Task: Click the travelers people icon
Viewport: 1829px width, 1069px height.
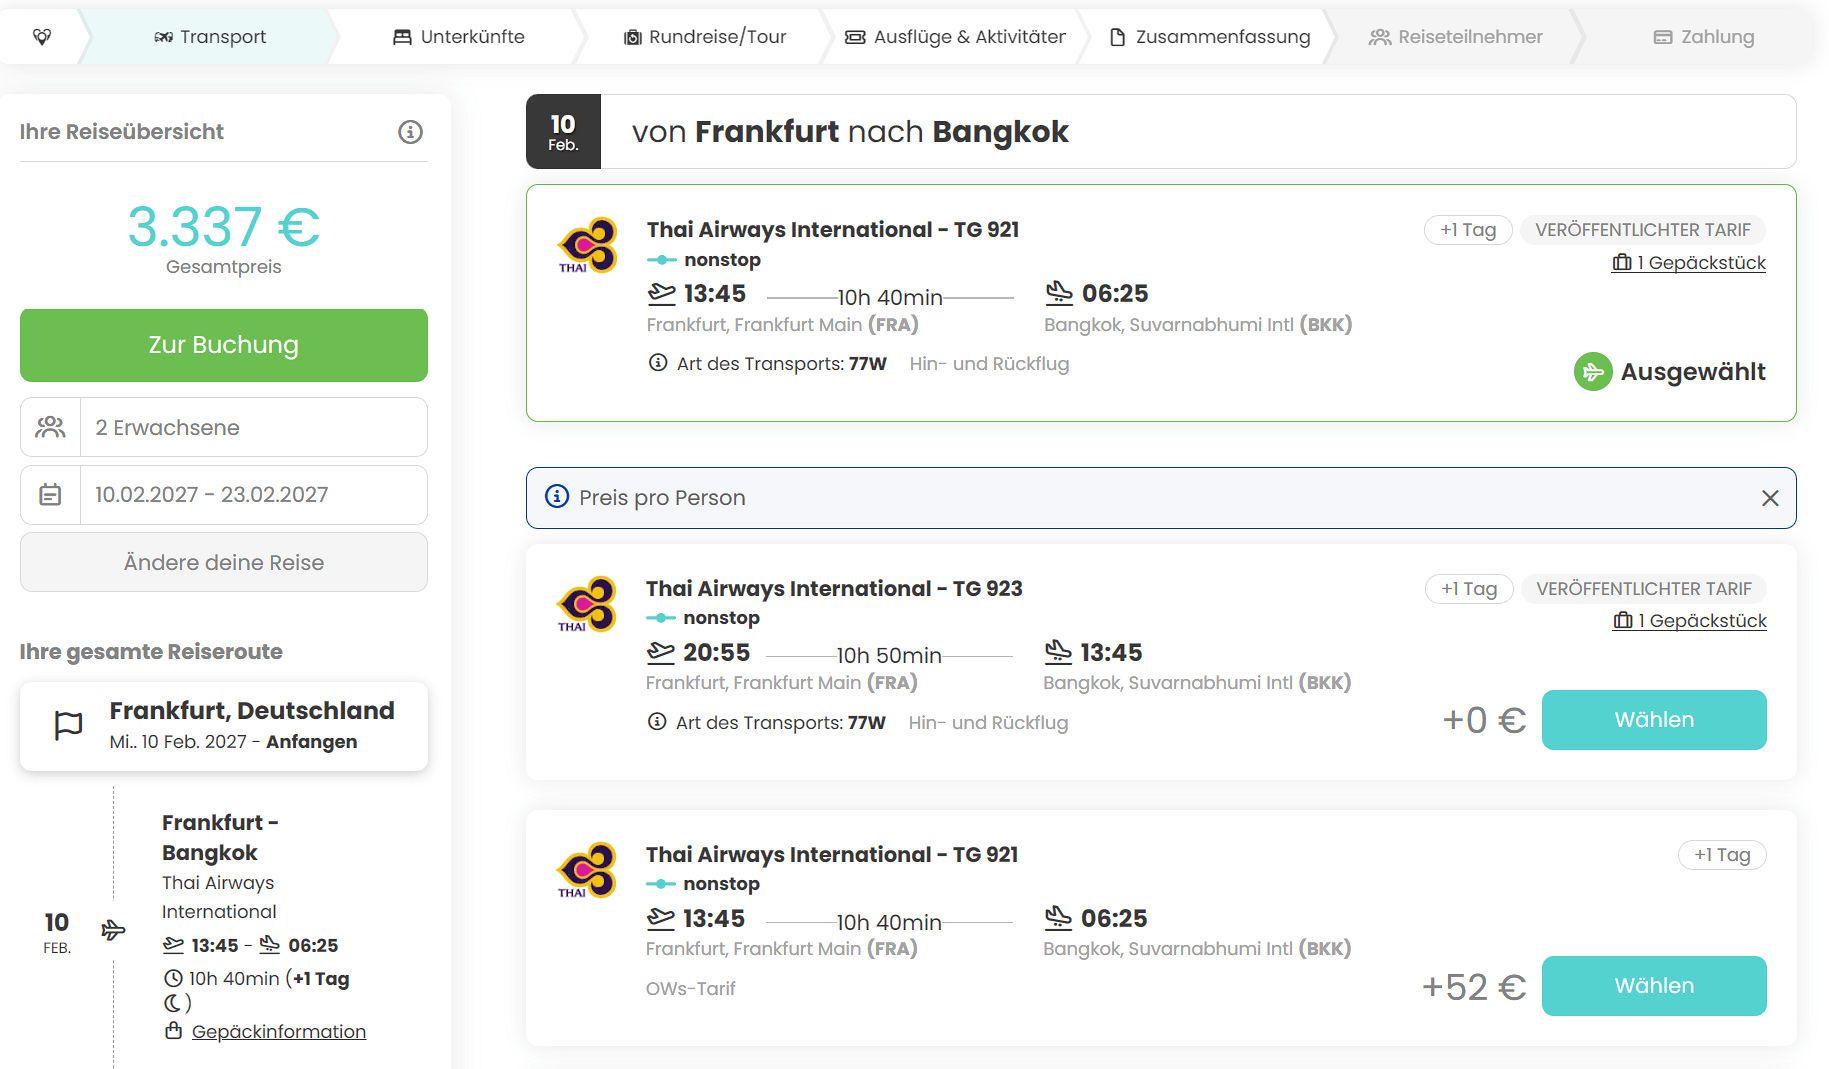Action: tap(50, 427)
